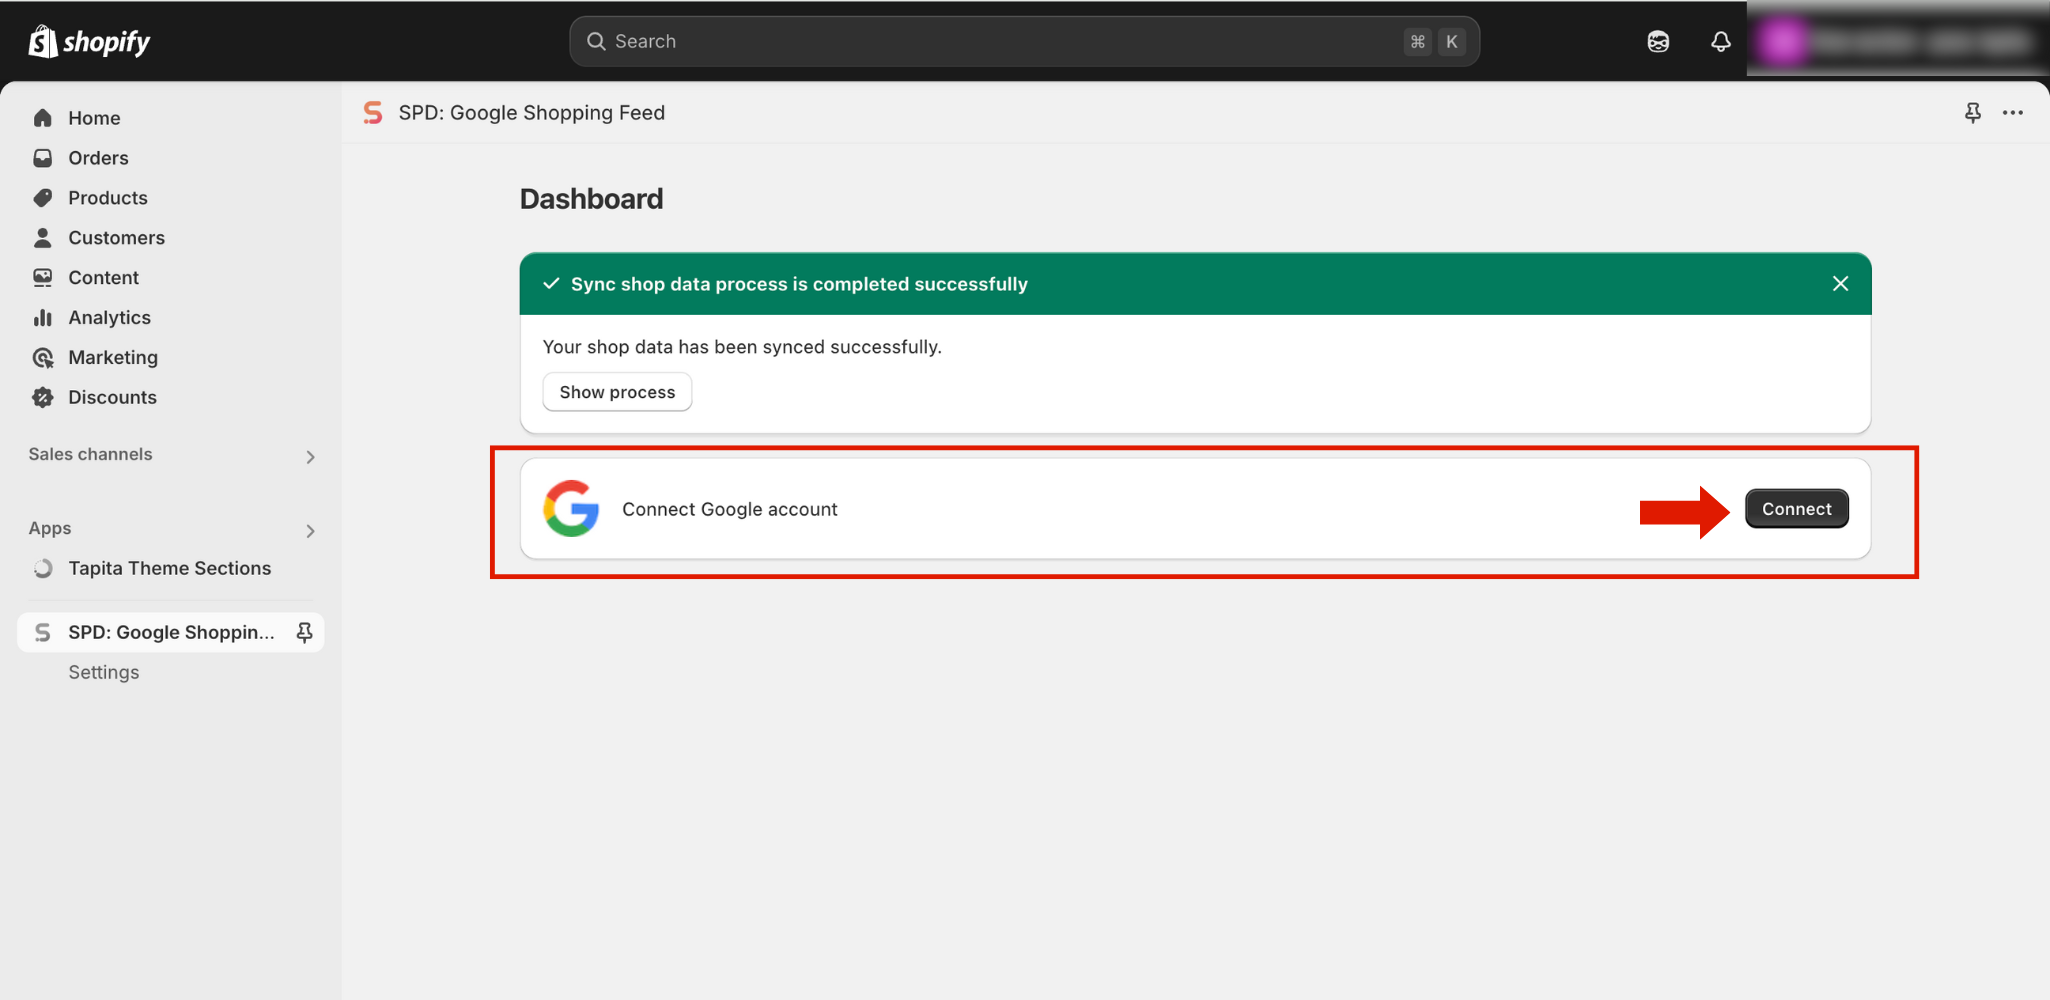The image size is (2050, 1000).
Task: Click the Discounts badge icon
Action: point(43,398)
